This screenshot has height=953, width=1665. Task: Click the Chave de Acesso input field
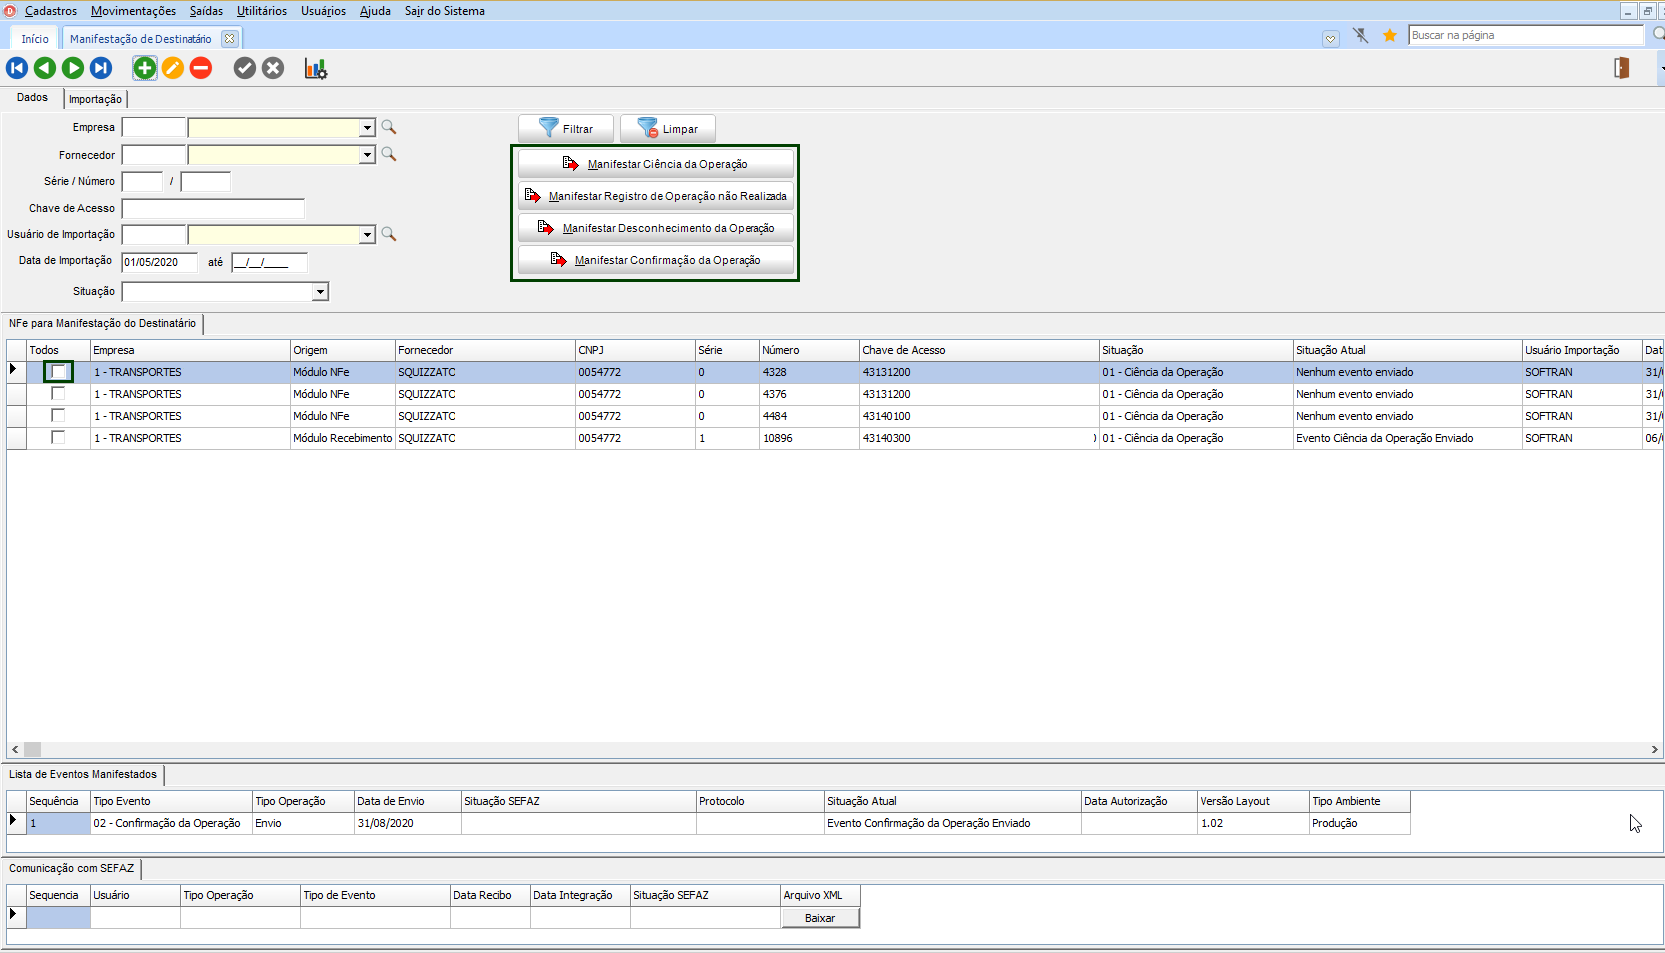(x=213, y=208)
